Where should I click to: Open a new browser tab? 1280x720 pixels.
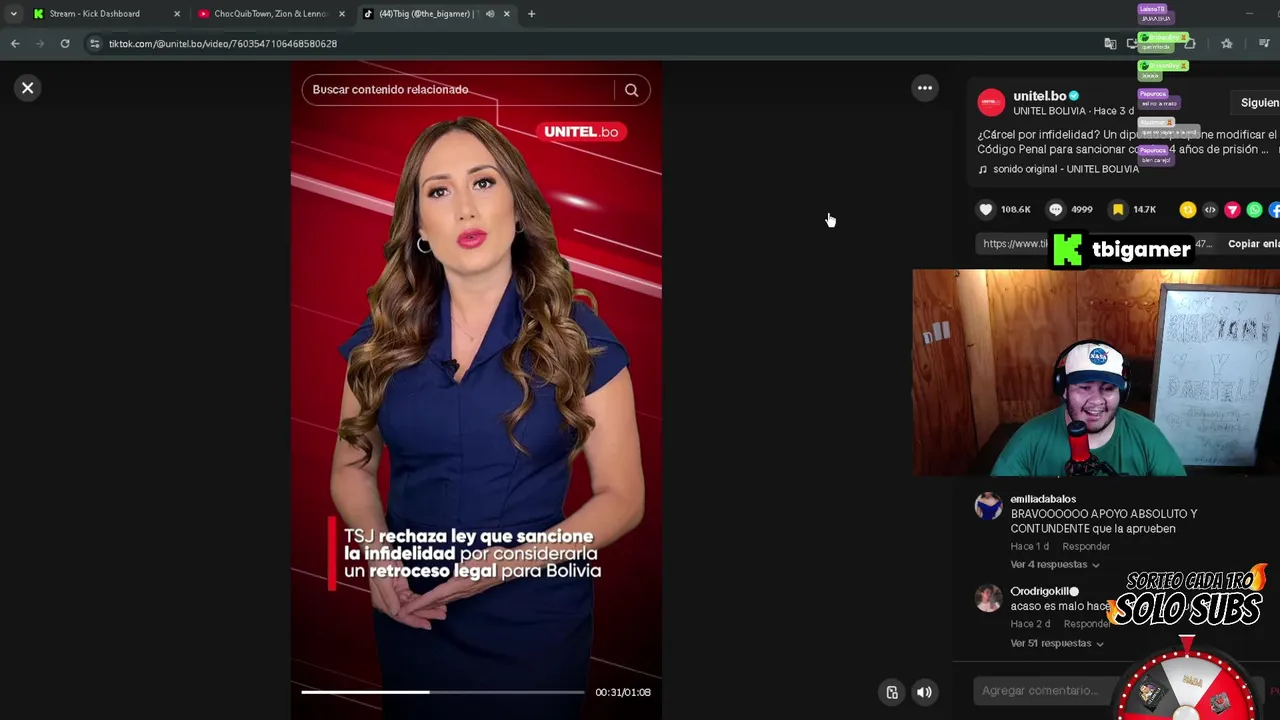pos(531,14)
